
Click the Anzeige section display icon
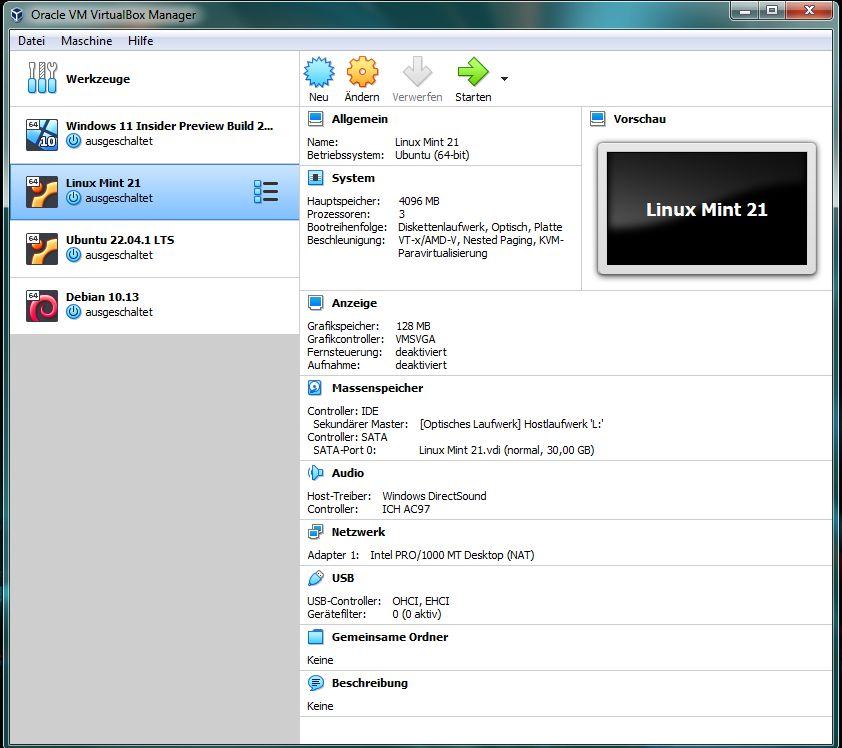[x=315, y=303]
